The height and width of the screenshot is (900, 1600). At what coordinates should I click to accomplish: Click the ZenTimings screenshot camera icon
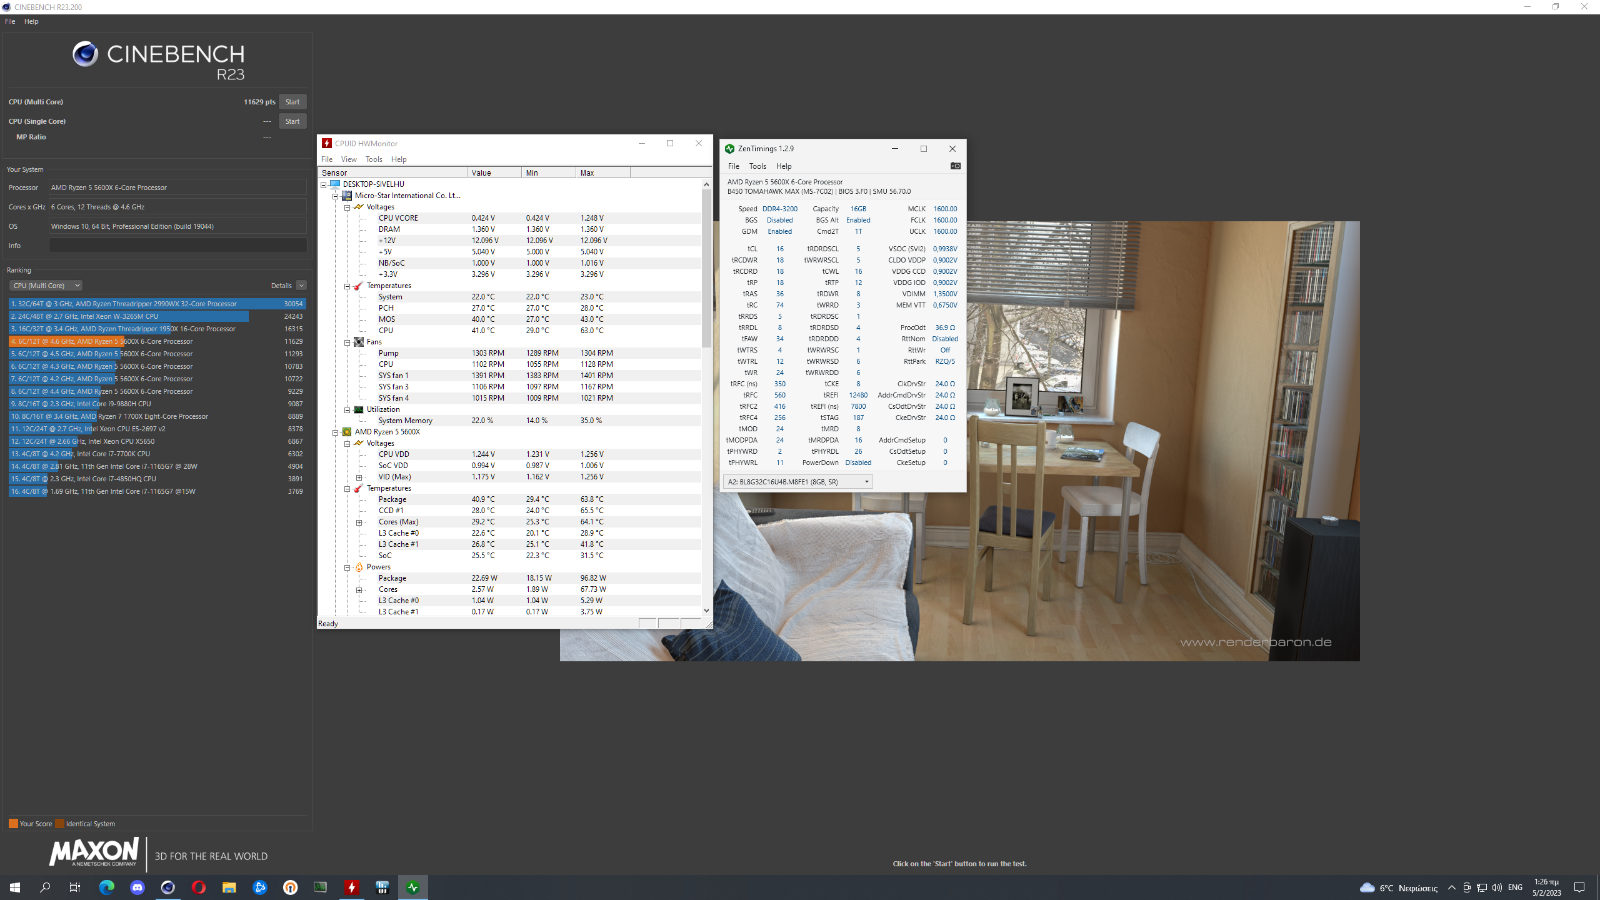coord(955,166)
